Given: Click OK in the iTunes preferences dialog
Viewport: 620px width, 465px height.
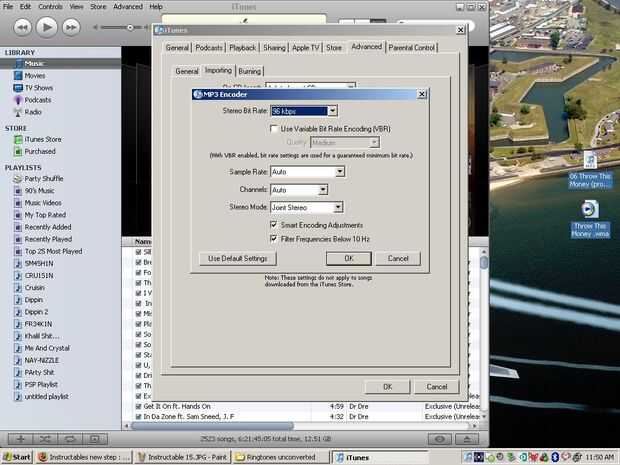Looking at the screenshot, I should coord(388,387).
